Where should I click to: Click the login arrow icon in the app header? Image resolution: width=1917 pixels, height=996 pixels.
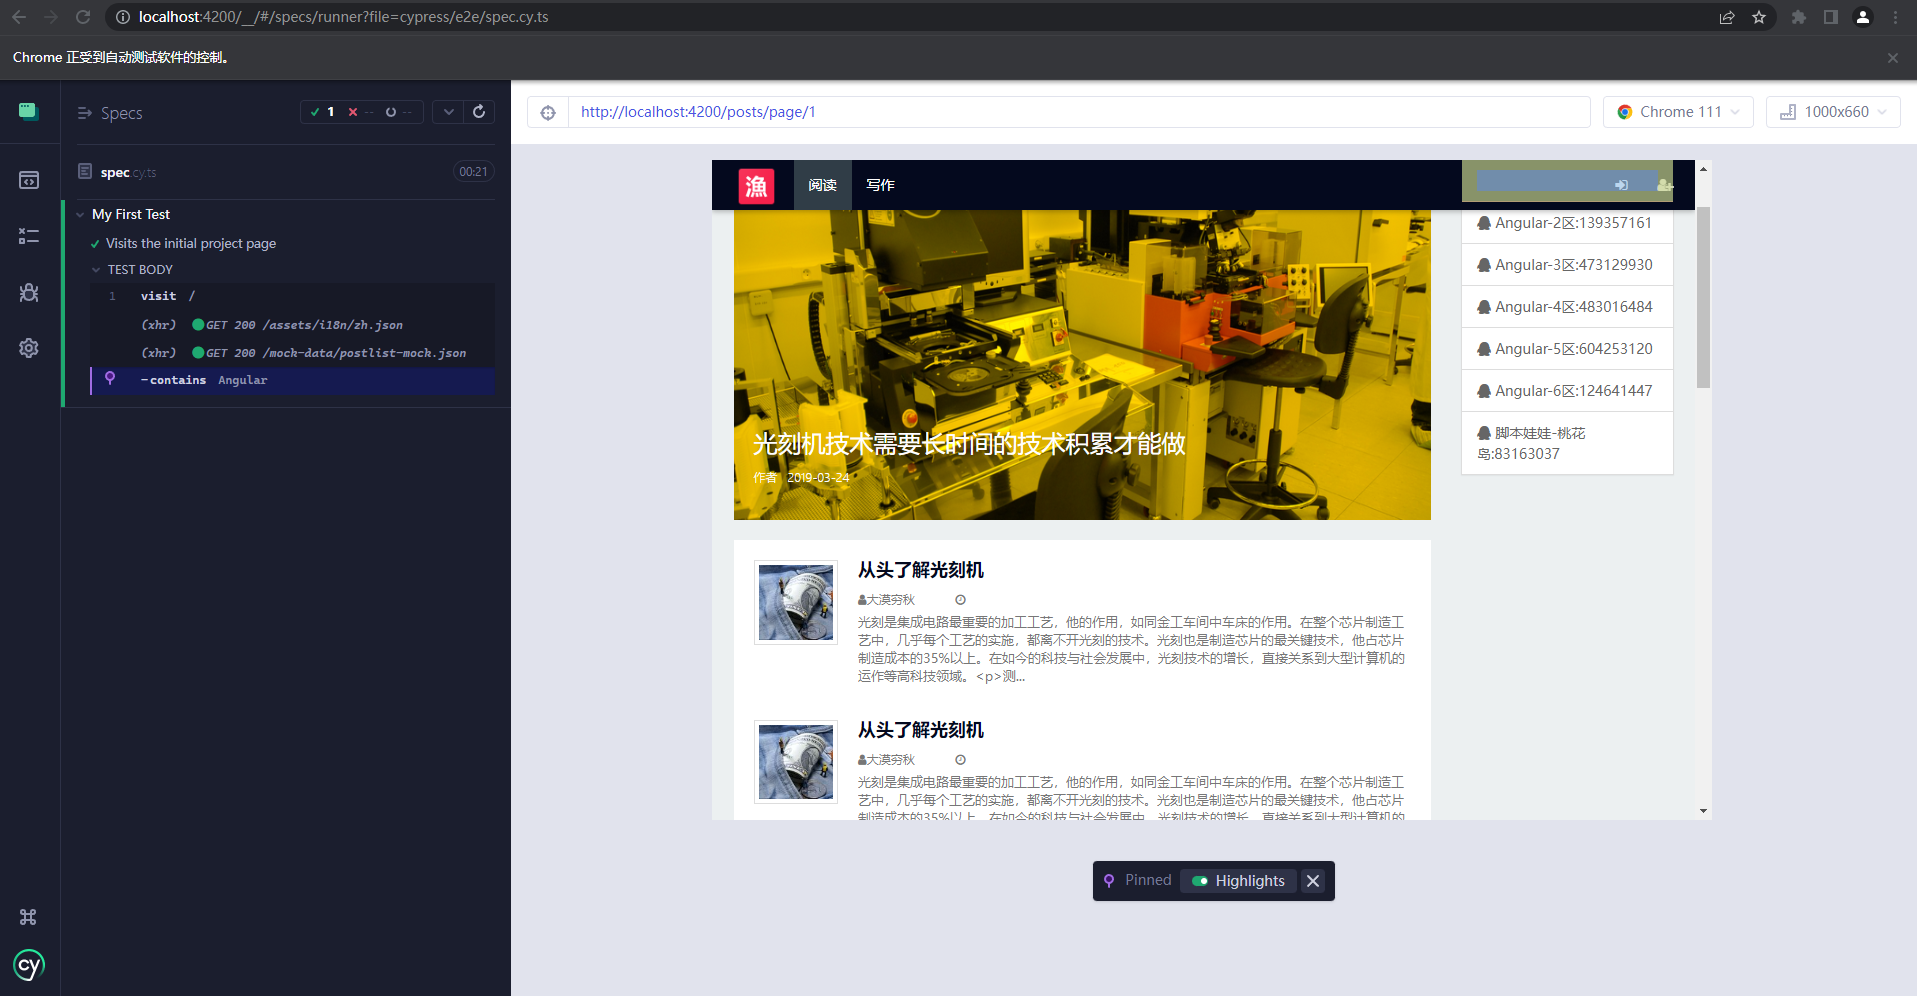click(1621, 185)
